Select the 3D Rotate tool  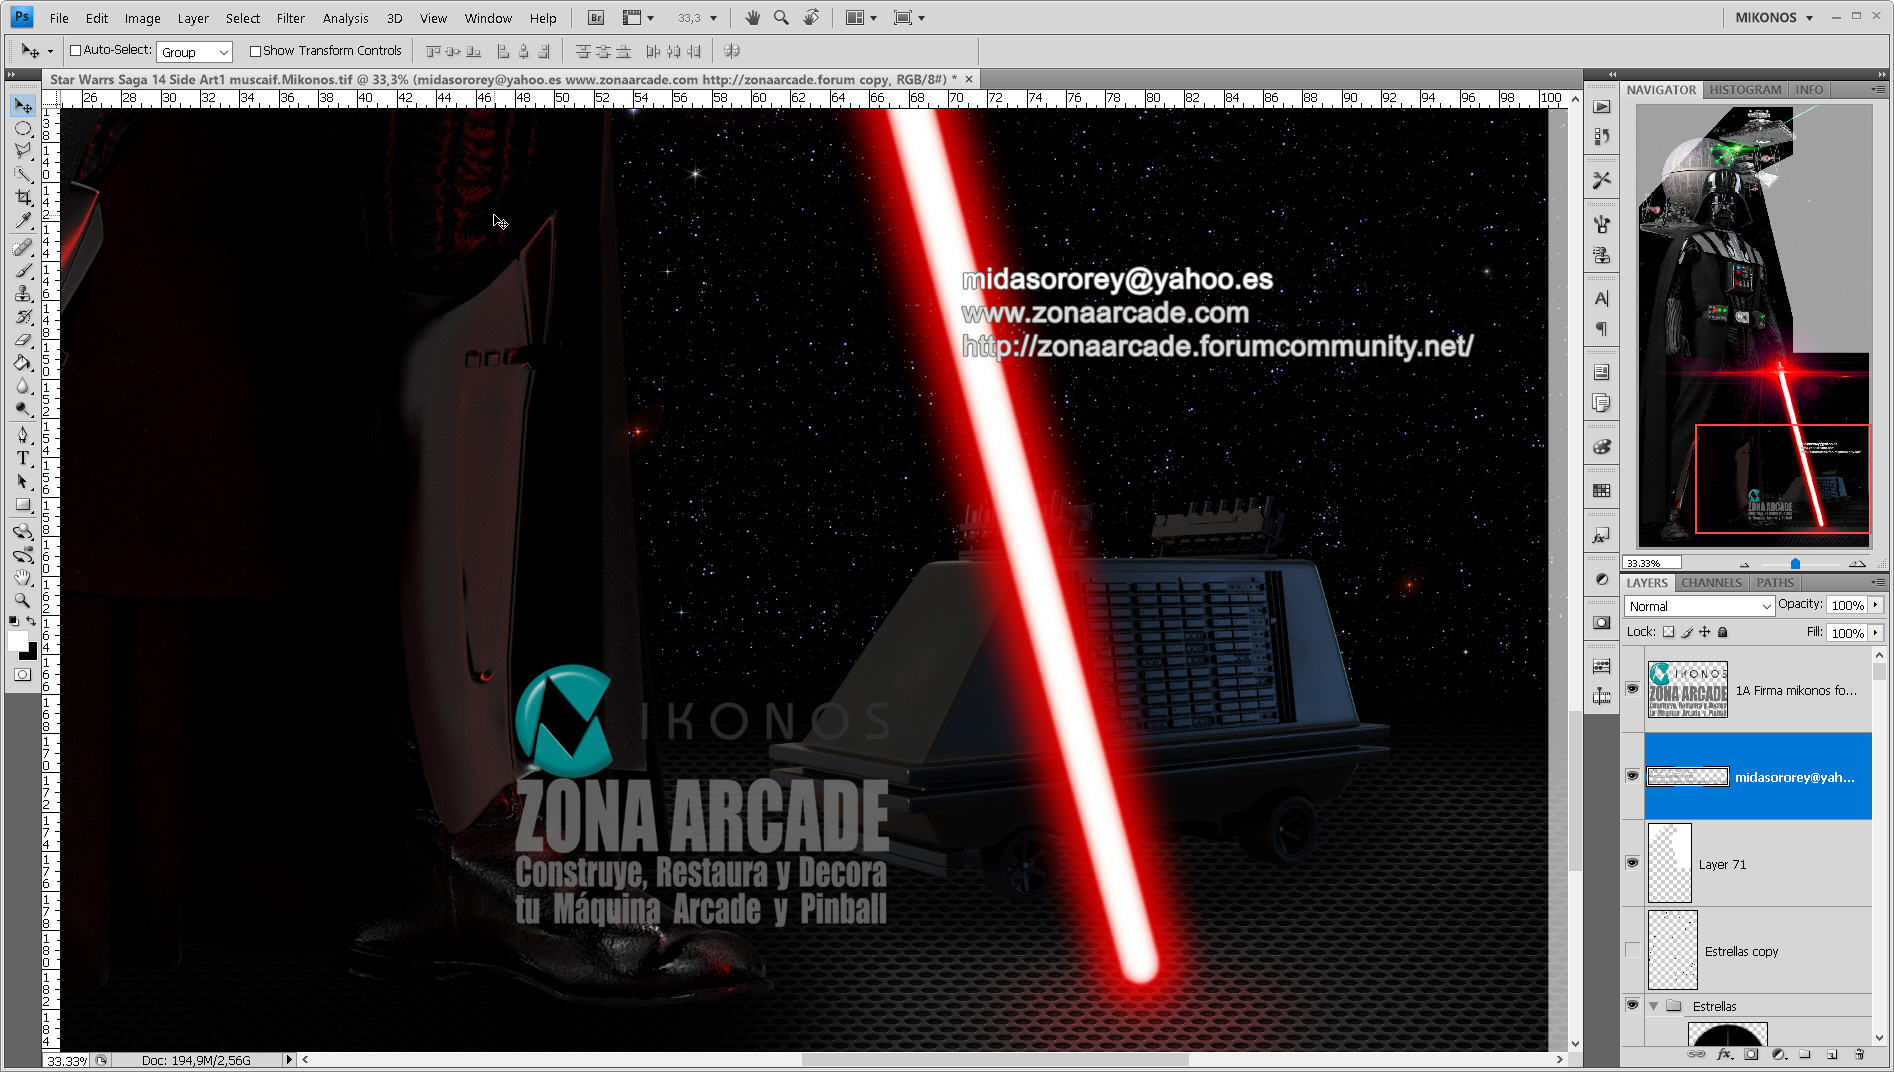(x=23, y=531)
